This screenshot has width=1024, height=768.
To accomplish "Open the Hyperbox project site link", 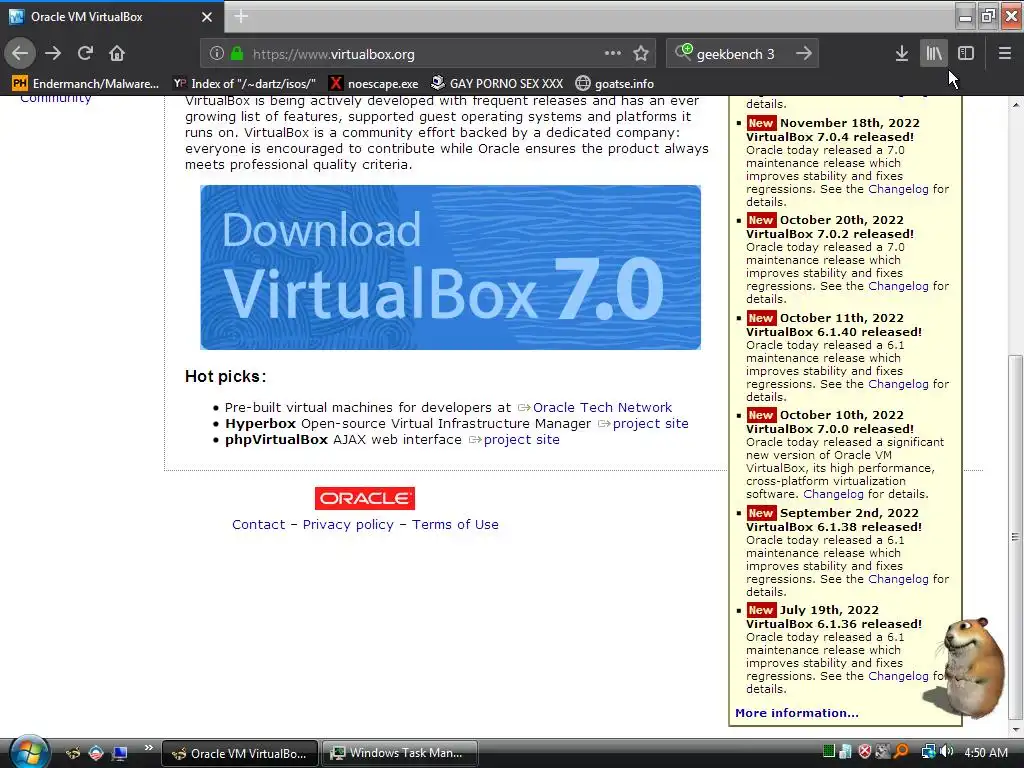I will [x=650, y=424].
